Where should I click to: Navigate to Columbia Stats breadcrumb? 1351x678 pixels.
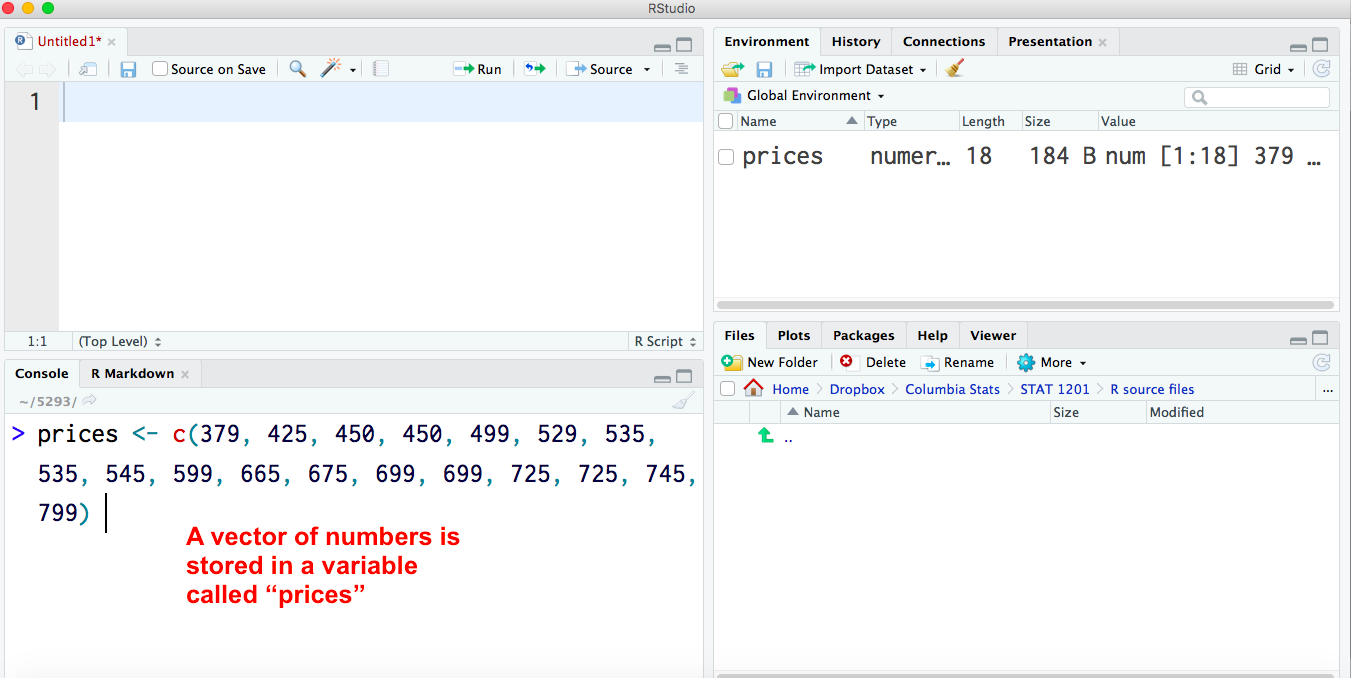[952, 389]
